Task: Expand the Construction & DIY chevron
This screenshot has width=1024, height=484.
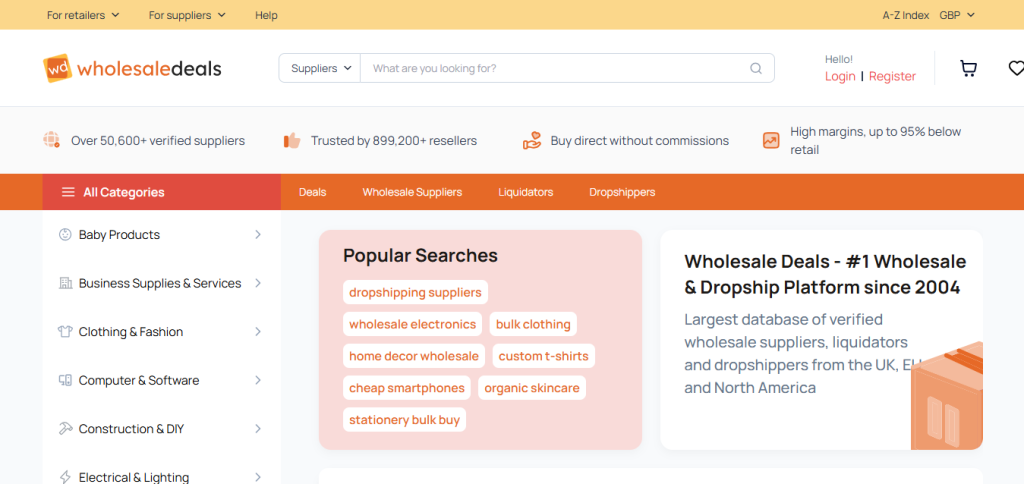Action: [x=258, y=428]
